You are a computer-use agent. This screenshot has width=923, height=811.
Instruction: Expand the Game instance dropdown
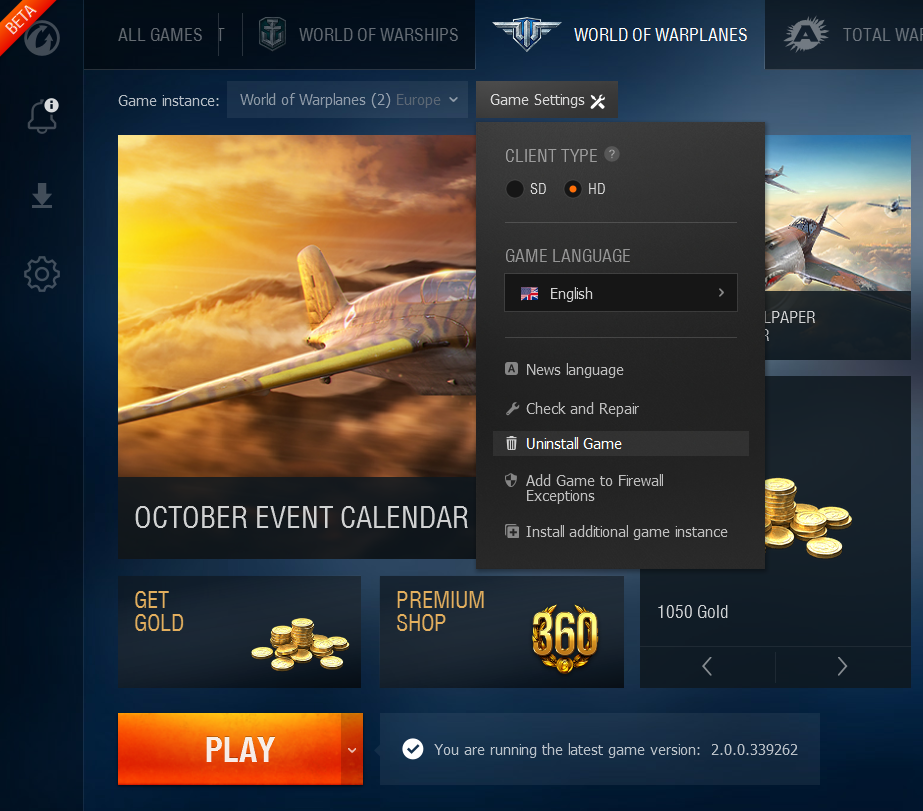pyautogui.click(x=347, y=99)
